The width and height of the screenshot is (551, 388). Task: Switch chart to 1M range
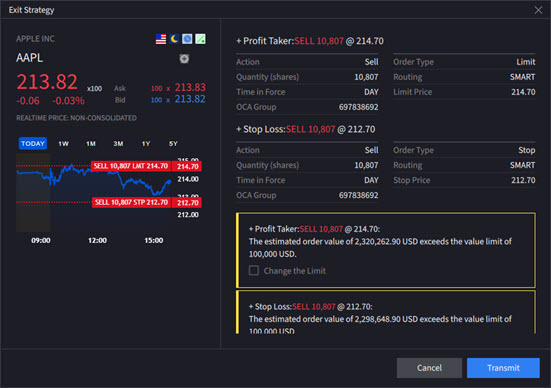tap(91, 143)
